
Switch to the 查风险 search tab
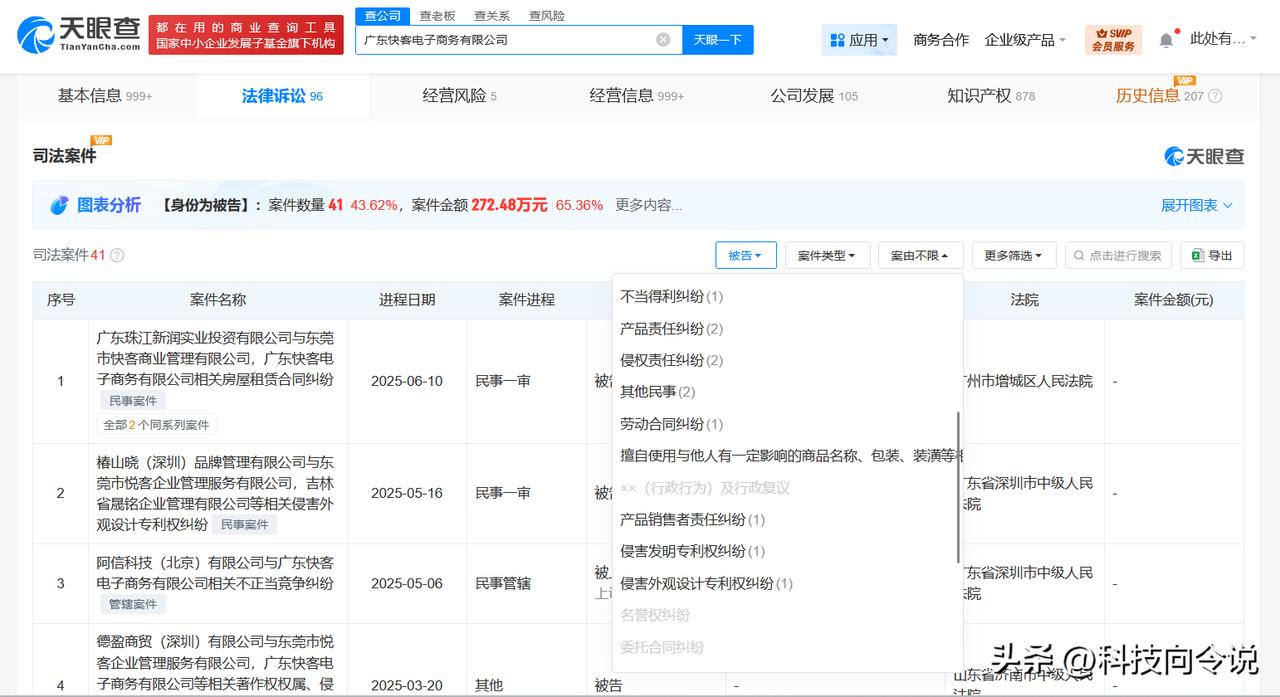[x=546, y=16]
